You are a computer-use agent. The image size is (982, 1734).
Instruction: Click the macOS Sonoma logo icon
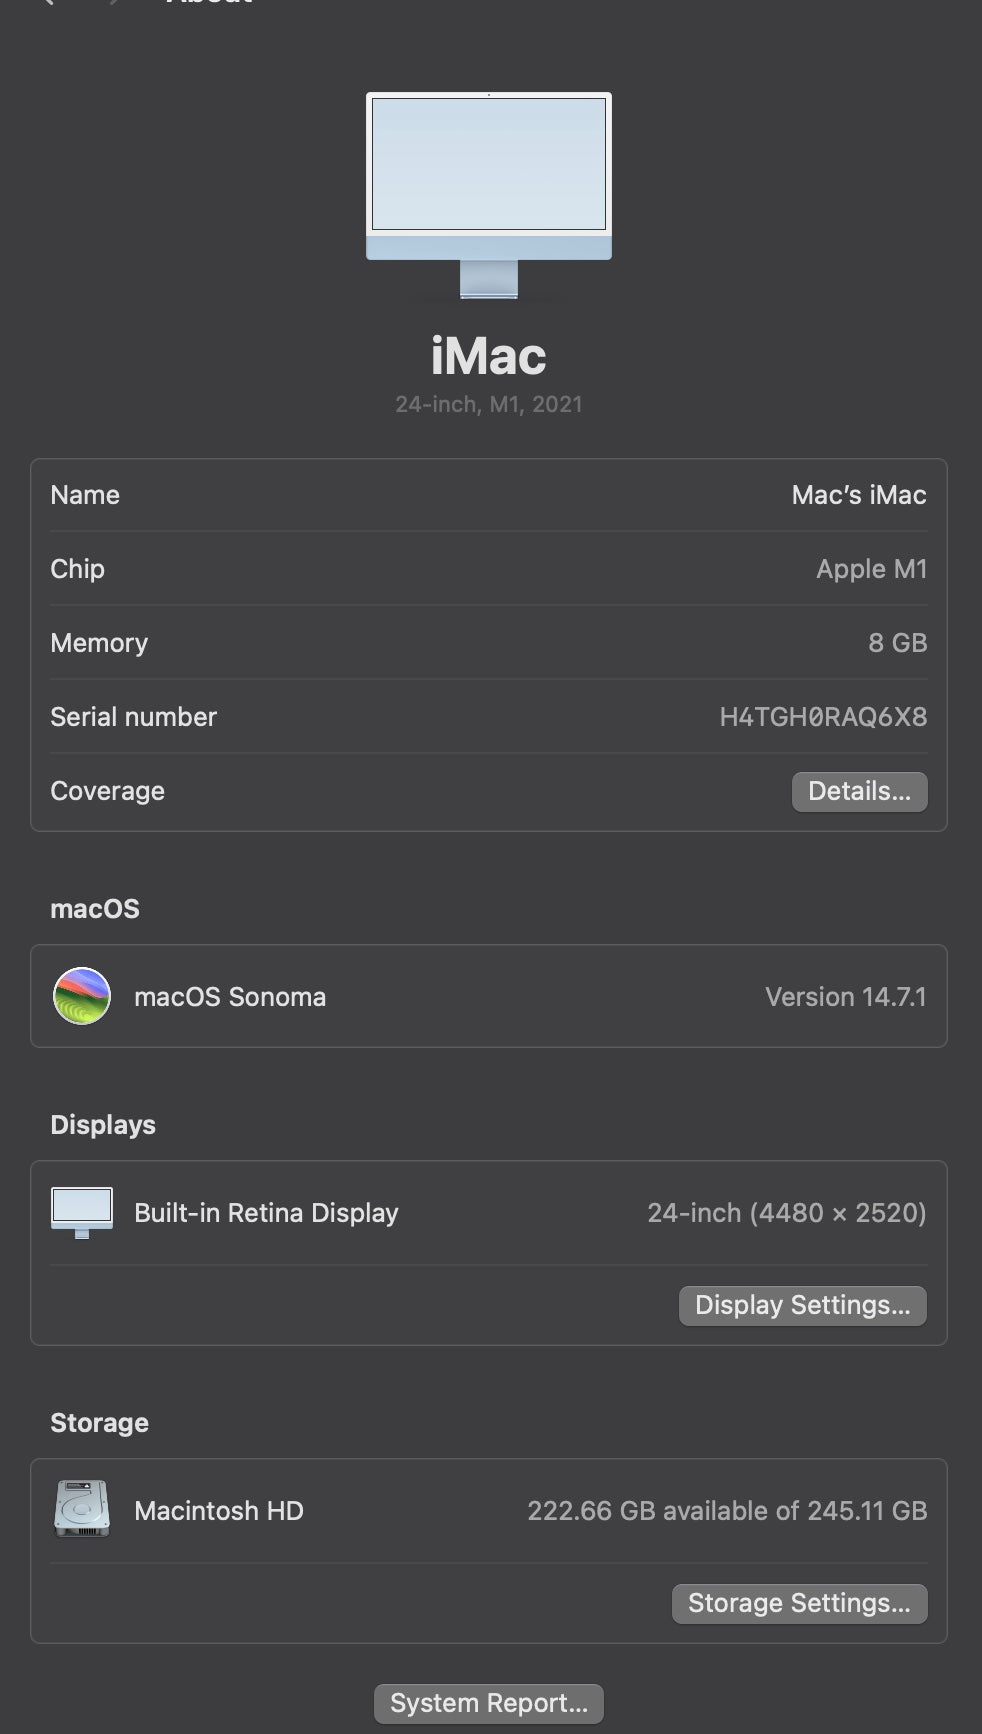coord(82,996)
